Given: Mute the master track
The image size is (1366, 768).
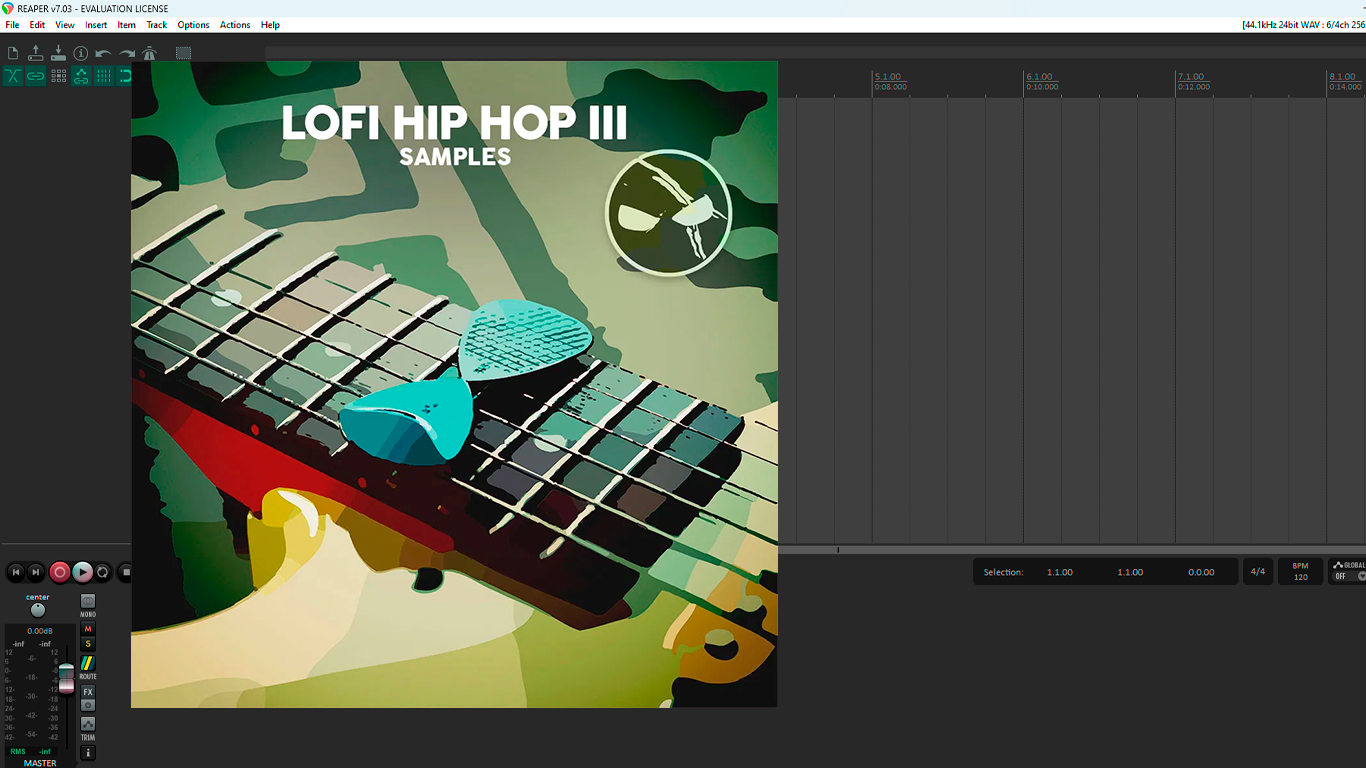Looking at the screenshot, I should coord(88,629).
